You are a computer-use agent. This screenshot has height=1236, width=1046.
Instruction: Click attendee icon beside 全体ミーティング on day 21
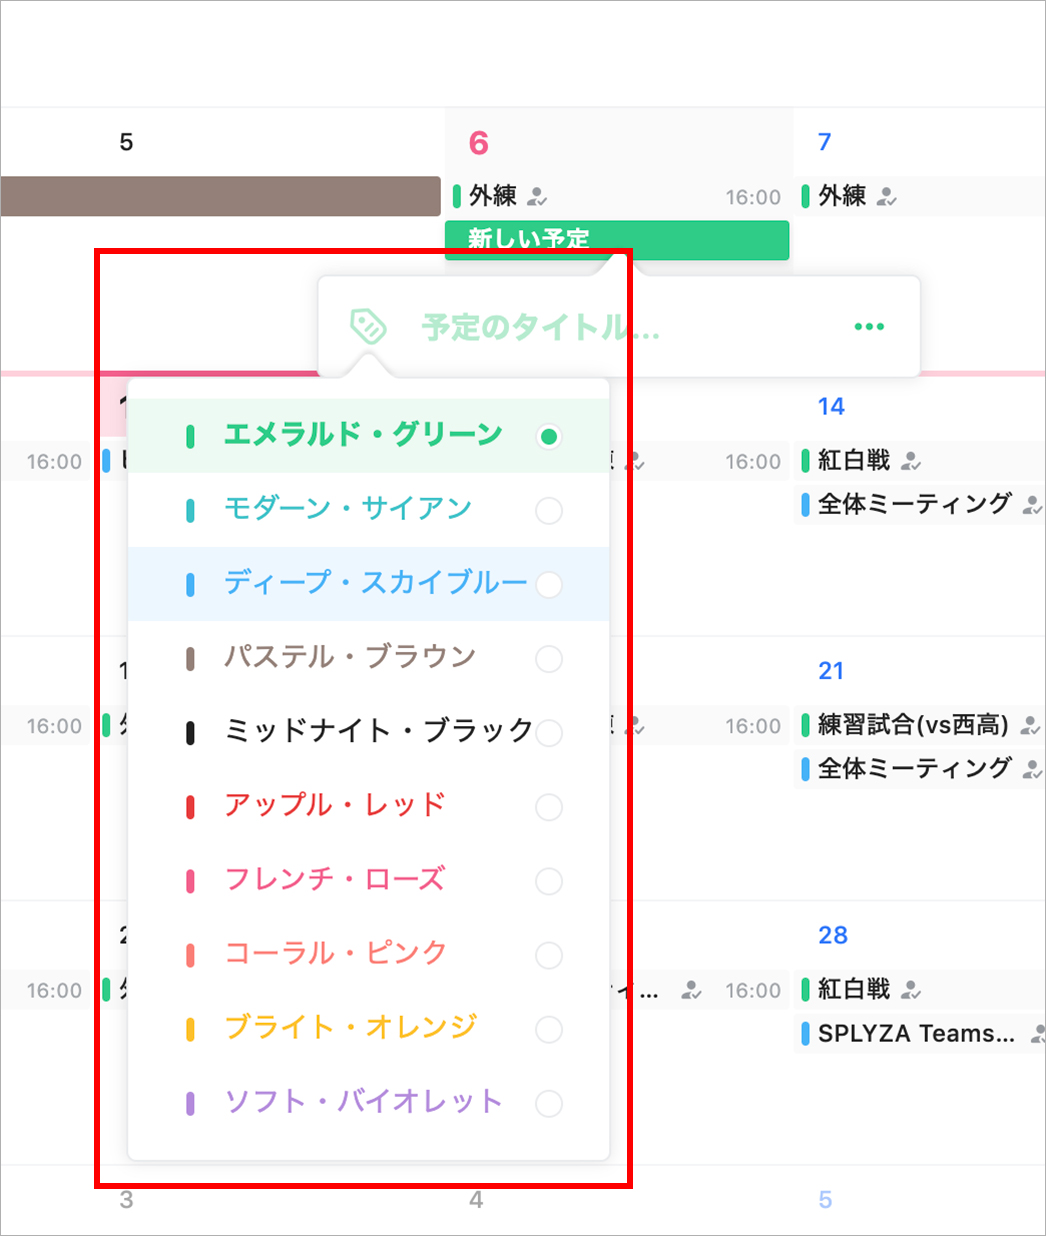pyautogui.click(x=1031, y=770)
